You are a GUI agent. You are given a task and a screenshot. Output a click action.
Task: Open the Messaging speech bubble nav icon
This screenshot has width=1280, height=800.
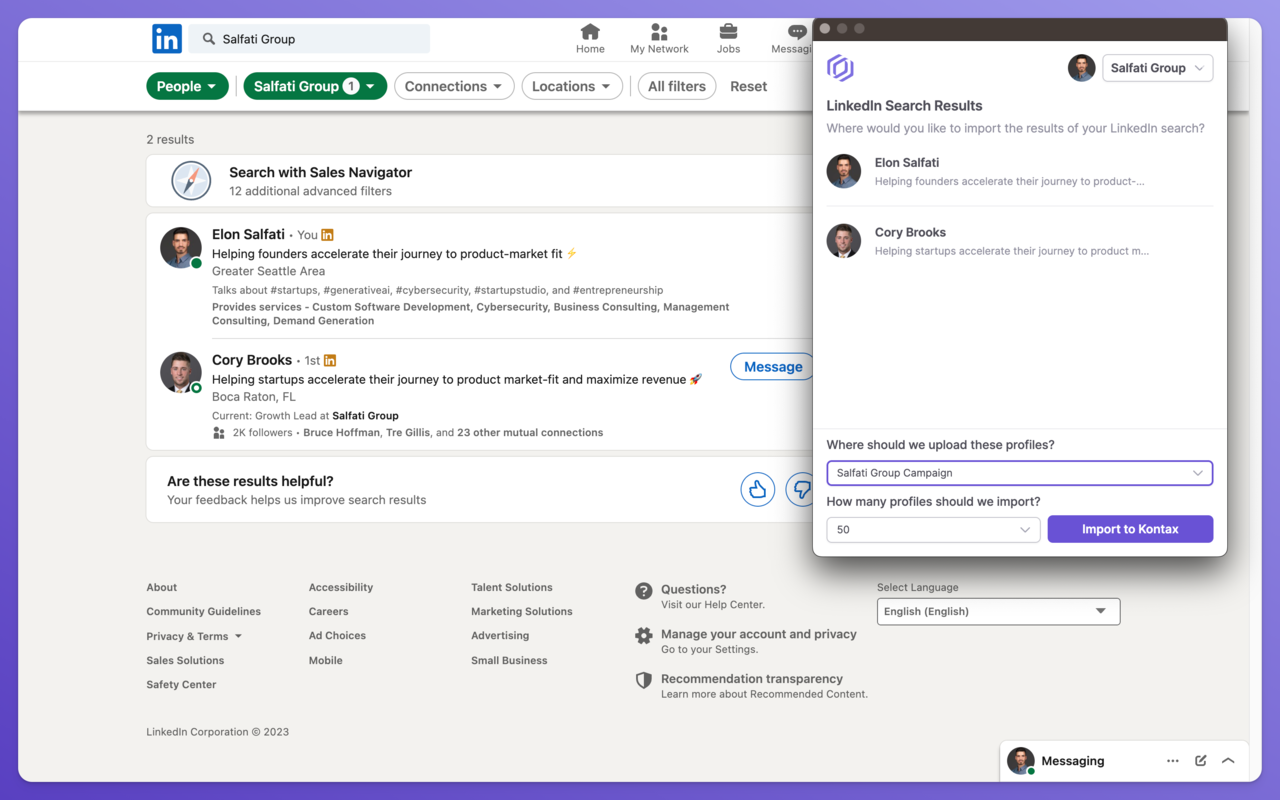[x=797, y=32]
